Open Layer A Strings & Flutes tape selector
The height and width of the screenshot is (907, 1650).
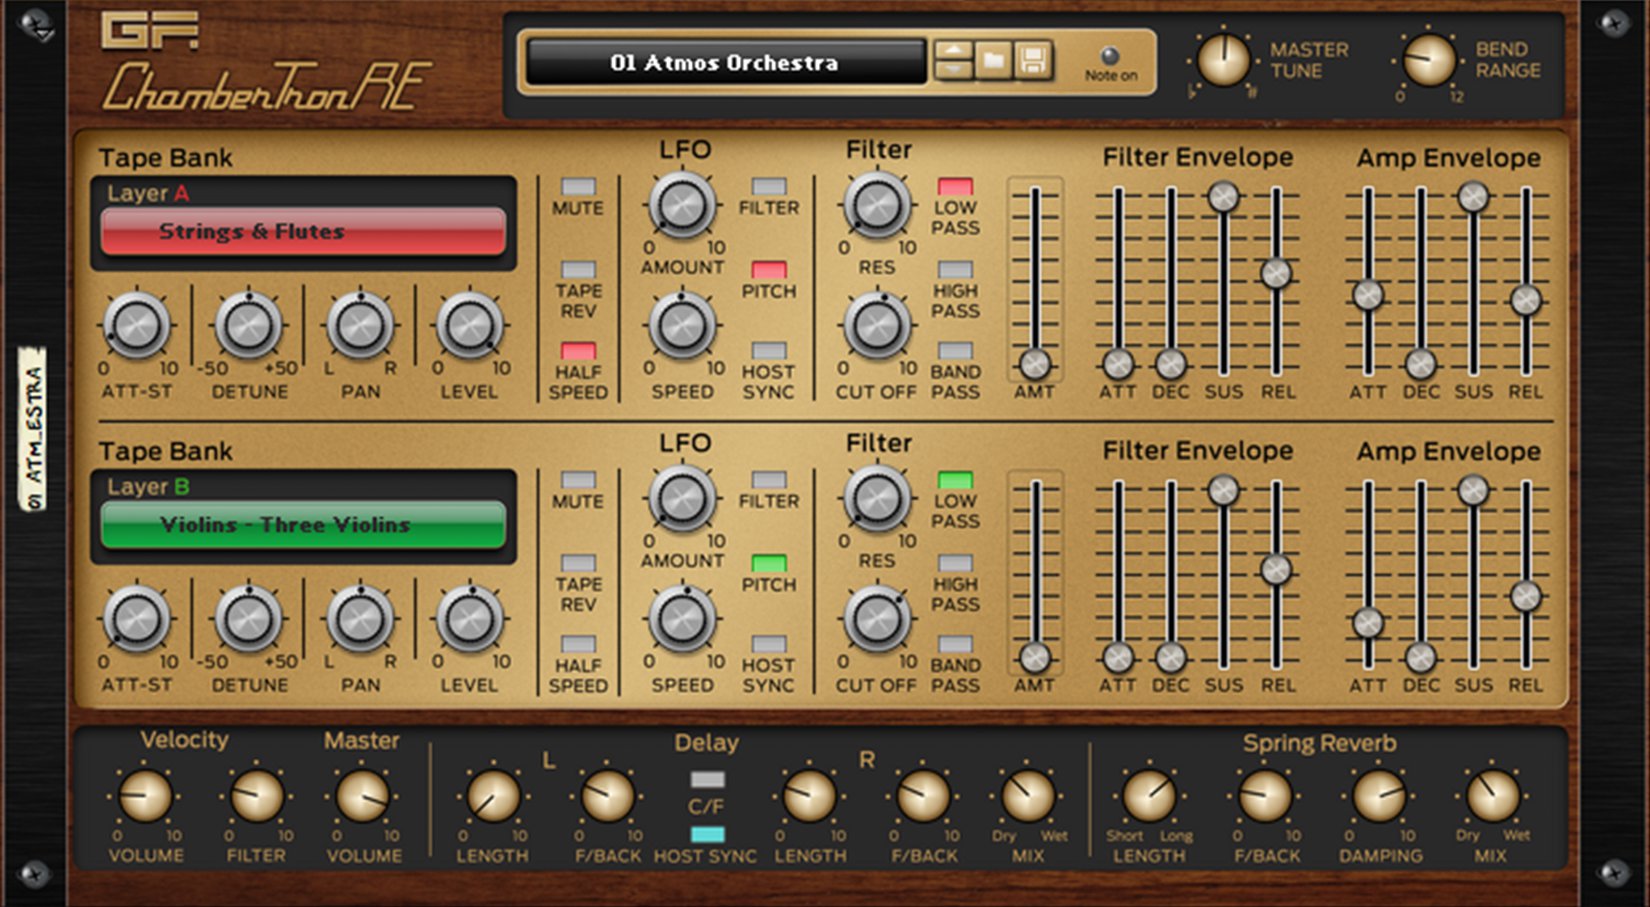point(303,232)
